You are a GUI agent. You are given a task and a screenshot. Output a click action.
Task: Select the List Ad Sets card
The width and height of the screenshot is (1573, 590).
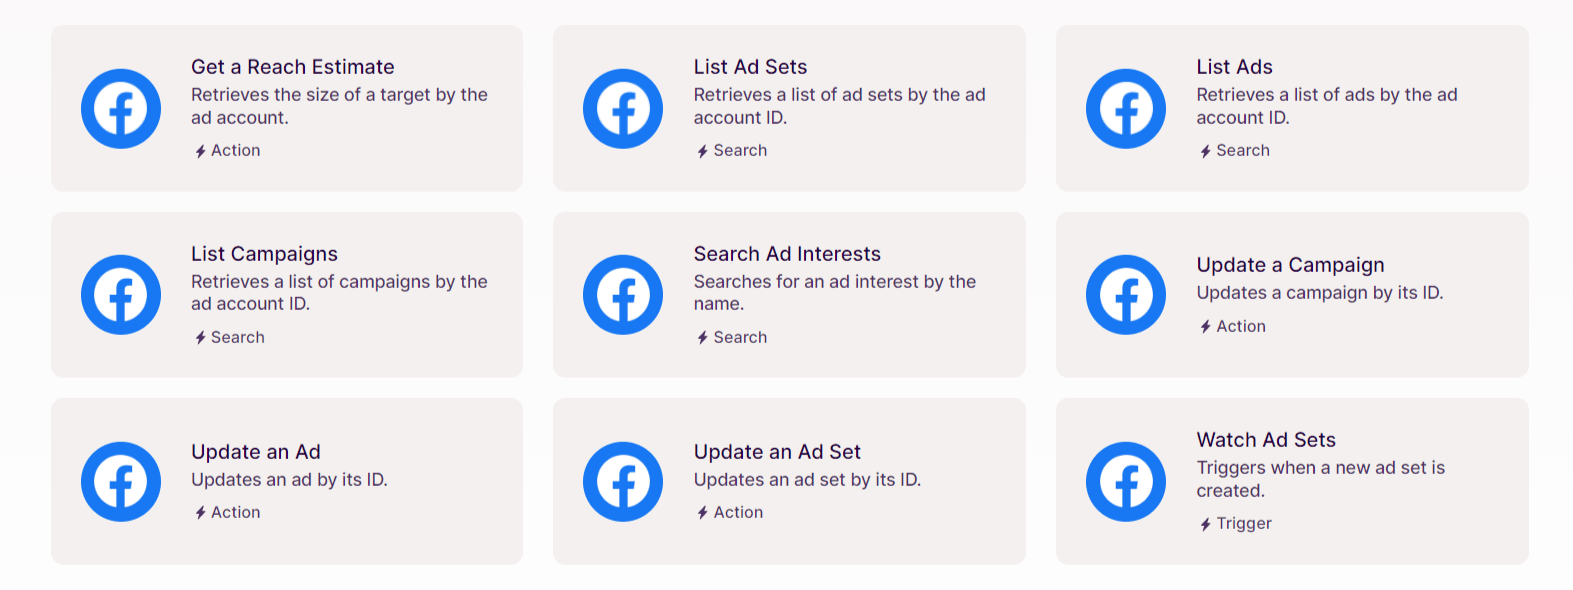(789, 108)
